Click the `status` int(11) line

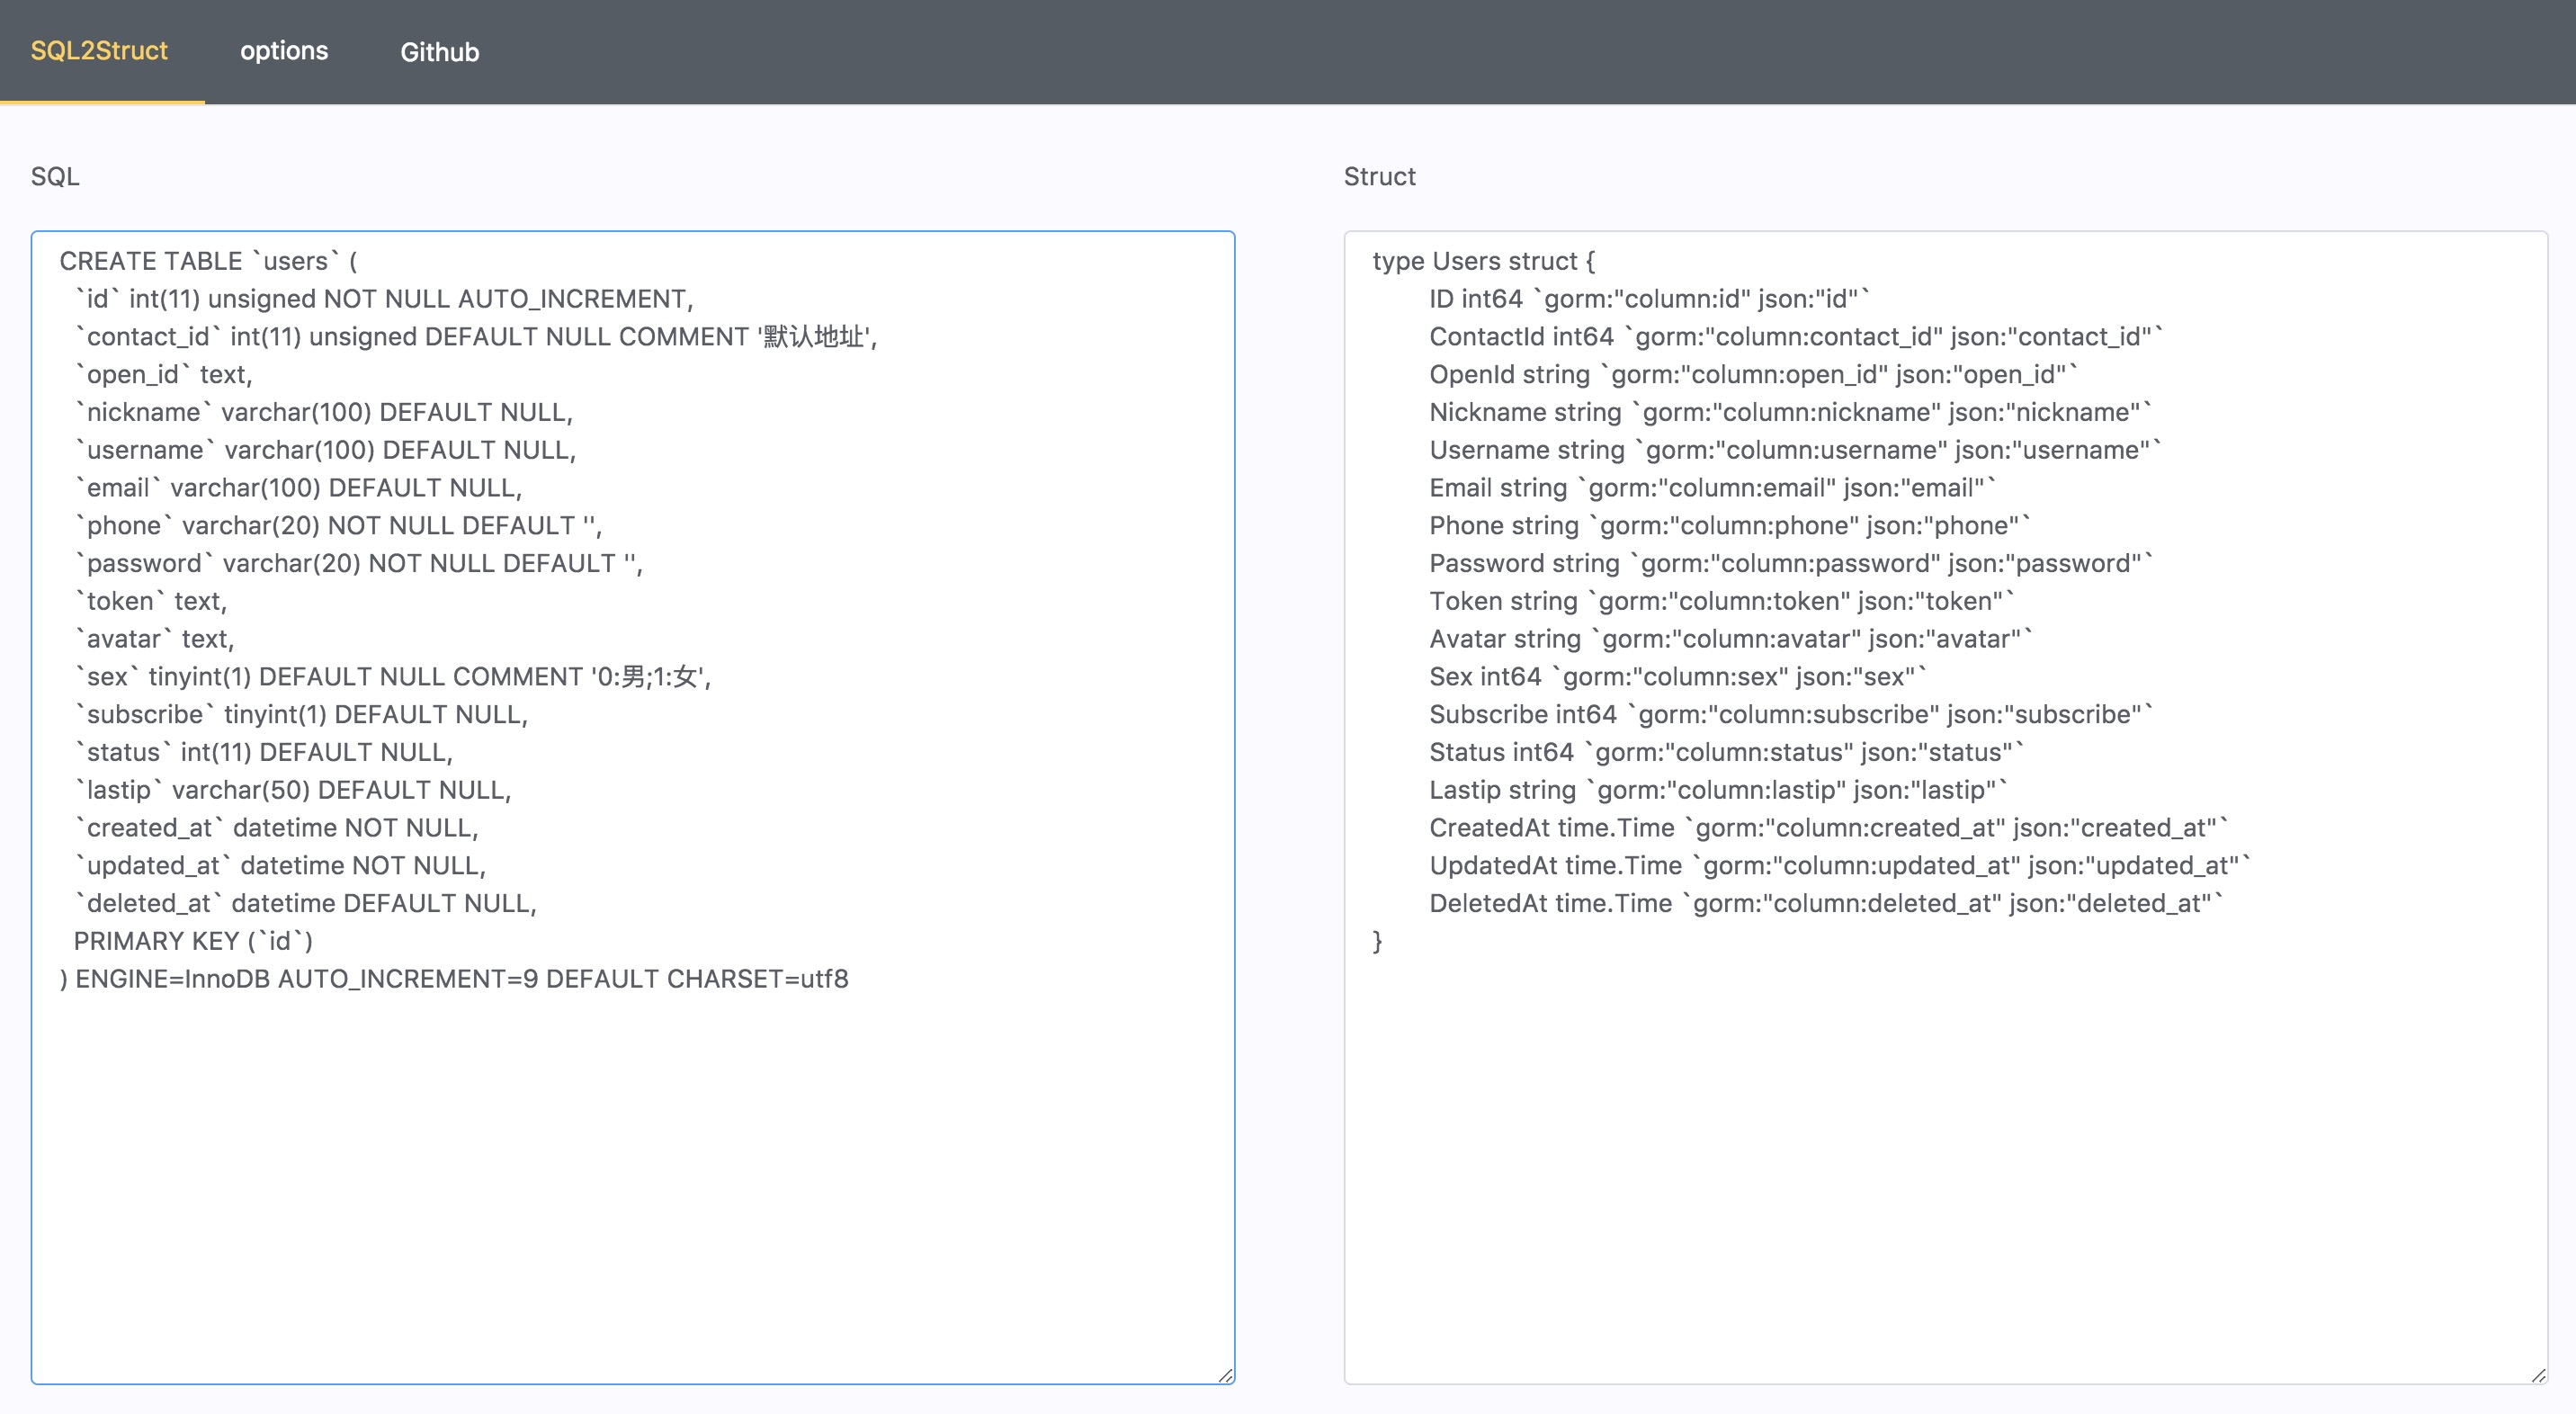[264, 753]
